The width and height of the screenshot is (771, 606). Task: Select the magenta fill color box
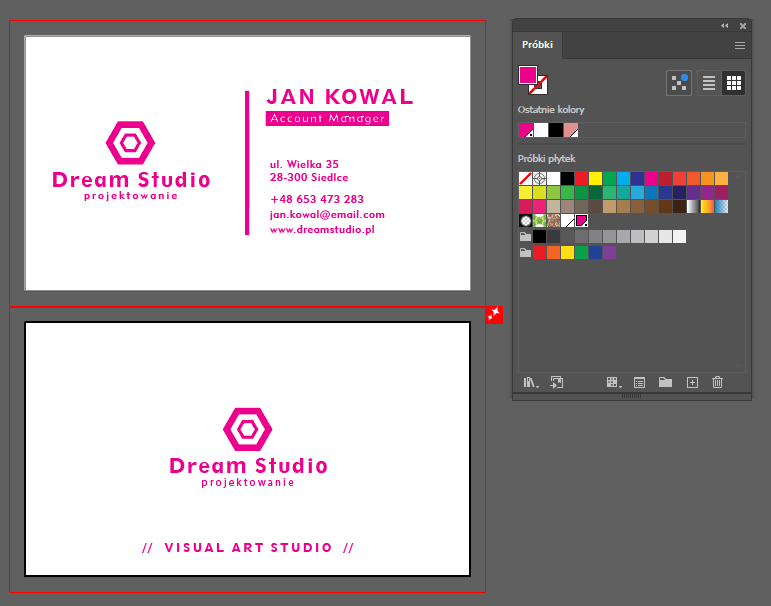[x=526, y=75]
